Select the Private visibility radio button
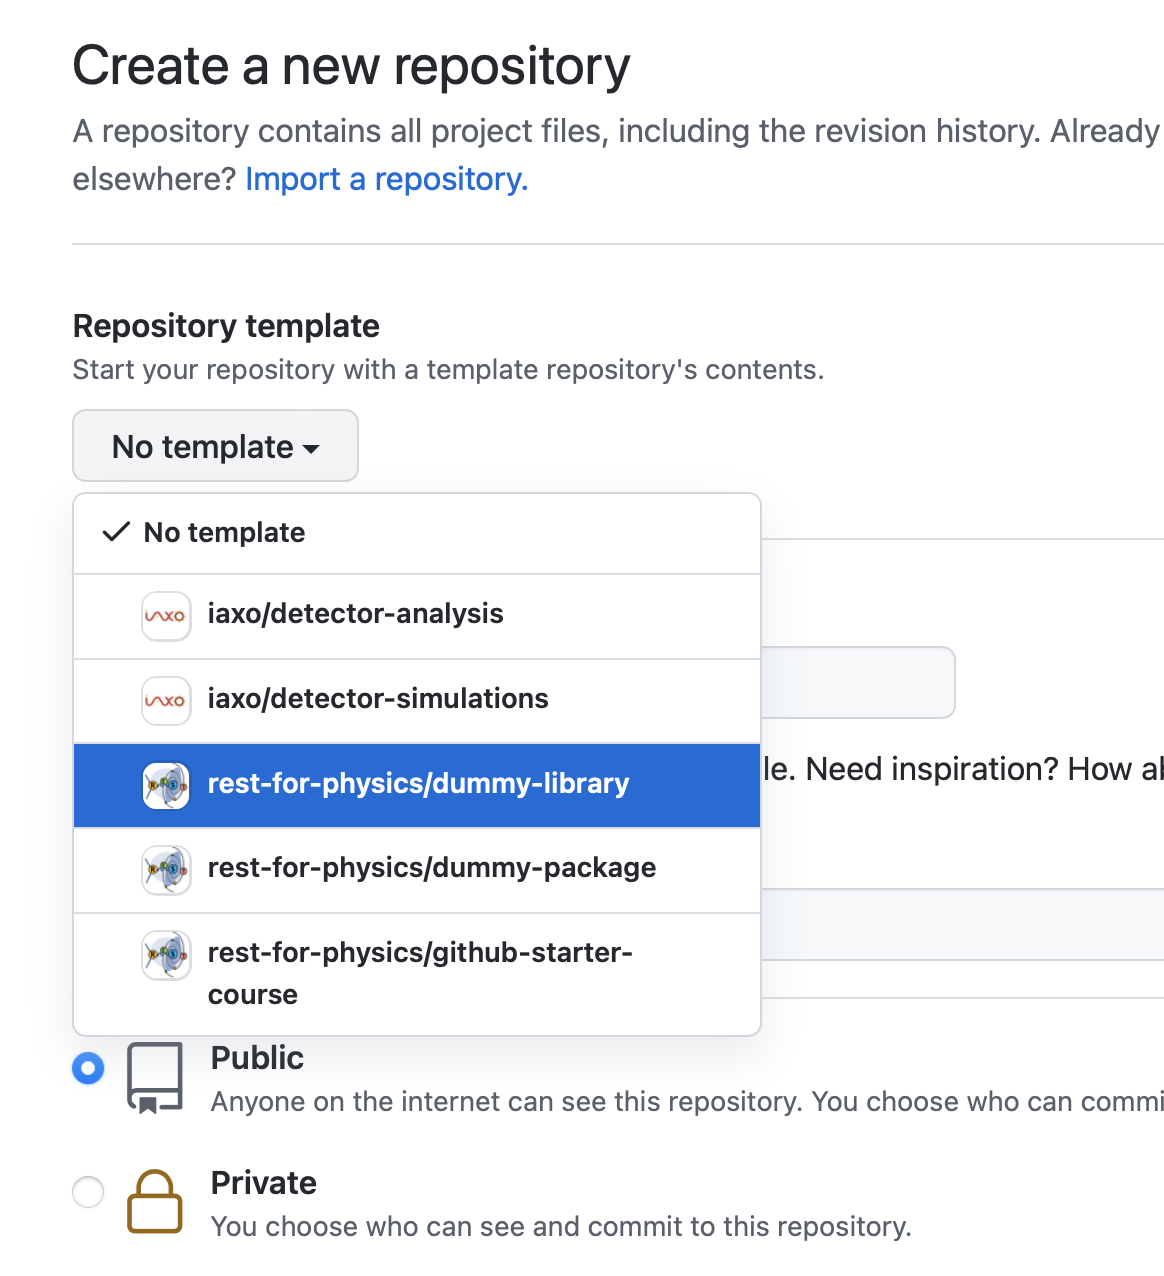 pyautogui.click(x=88, y=1192)
